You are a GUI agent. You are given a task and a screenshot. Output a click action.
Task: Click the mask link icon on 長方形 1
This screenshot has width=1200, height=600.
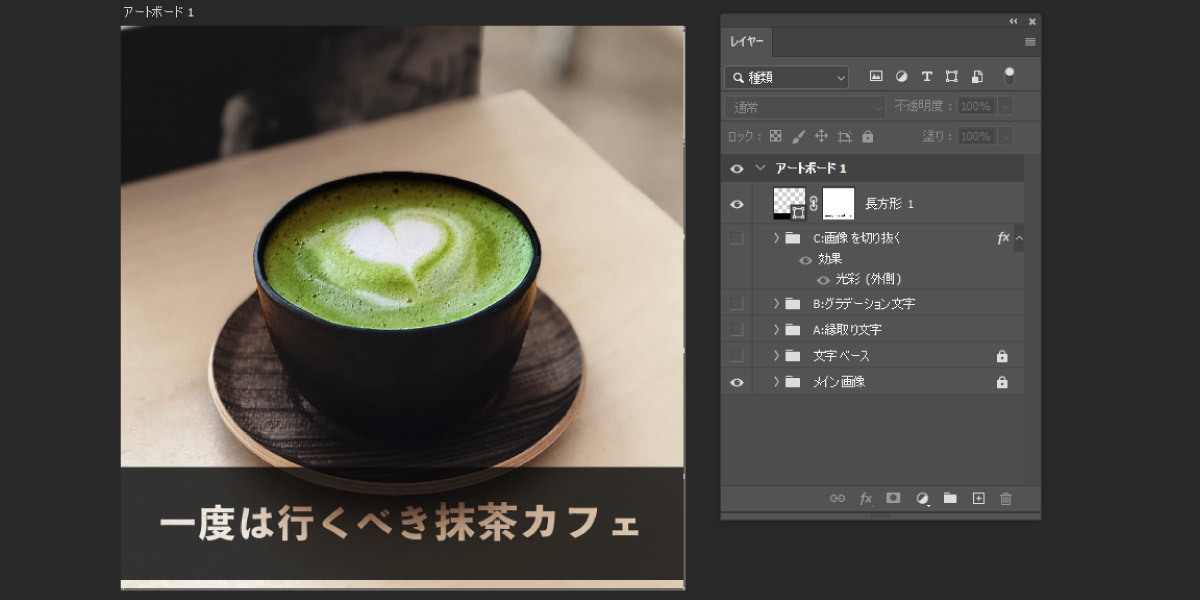(x=813, y=204)
